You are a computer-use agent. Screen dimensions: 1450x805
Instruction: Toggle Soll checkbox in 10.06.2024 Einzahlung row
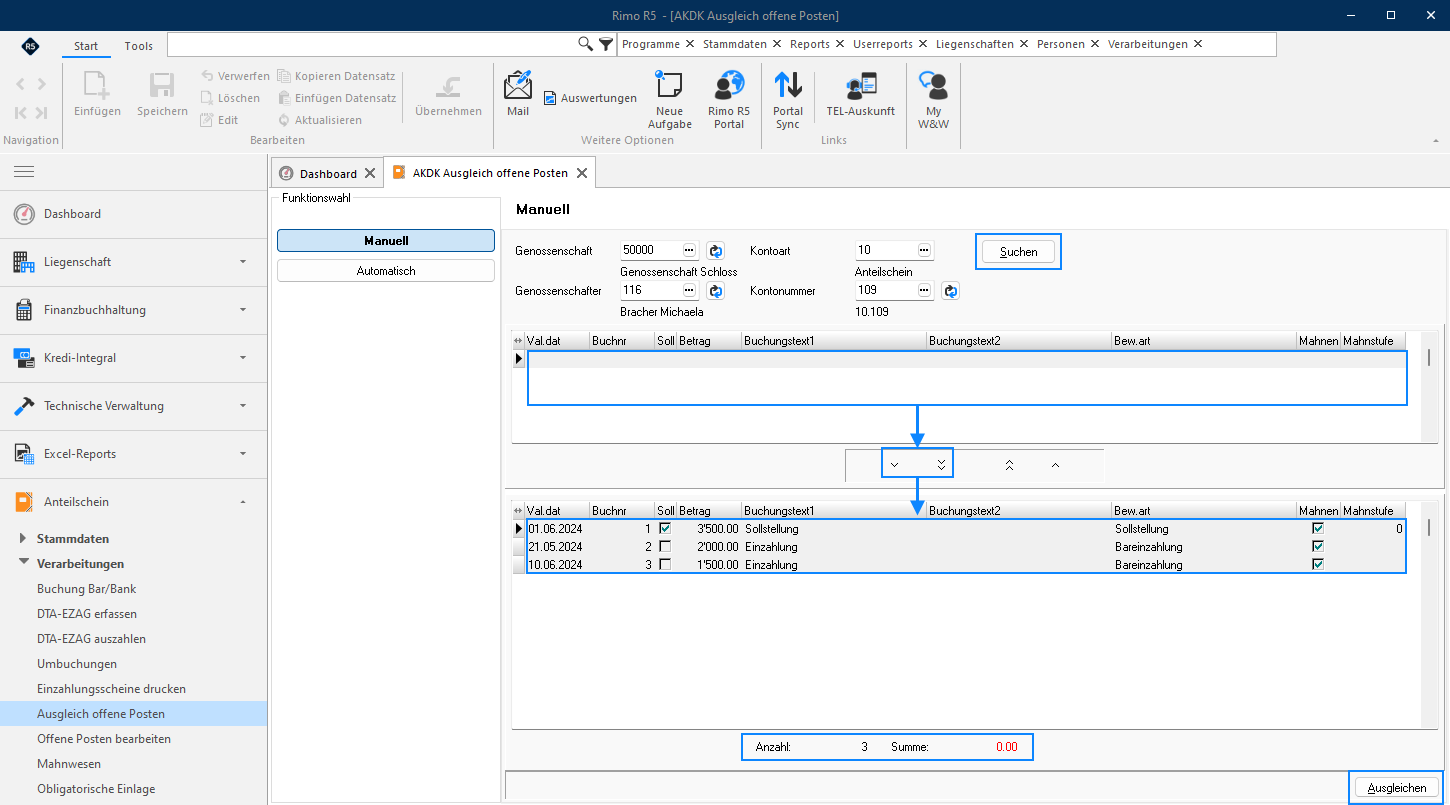(665, 564)
